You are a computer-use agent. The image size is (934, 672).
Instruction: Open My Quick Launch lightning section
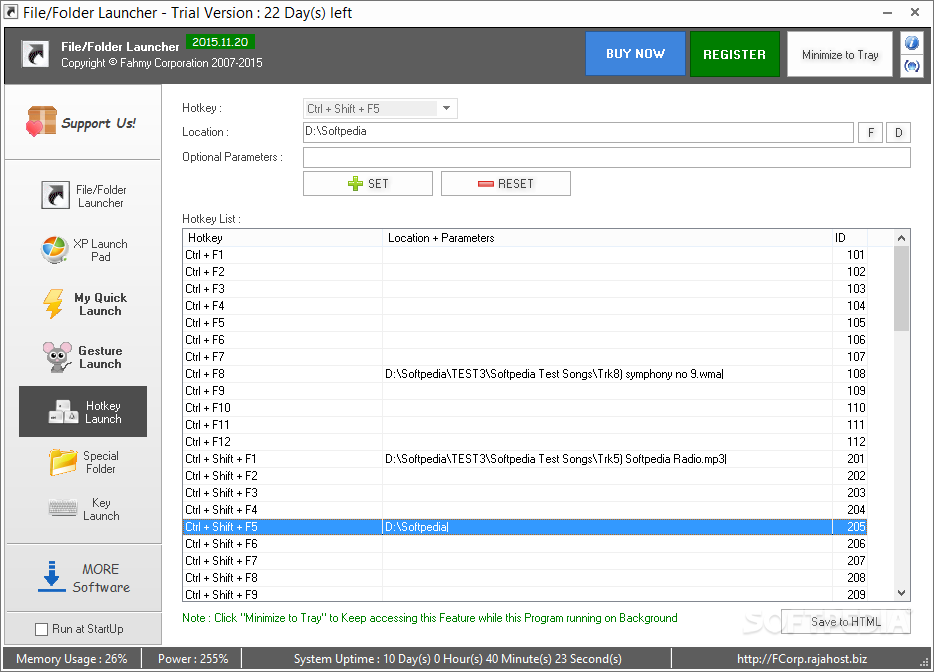[83, 304]
